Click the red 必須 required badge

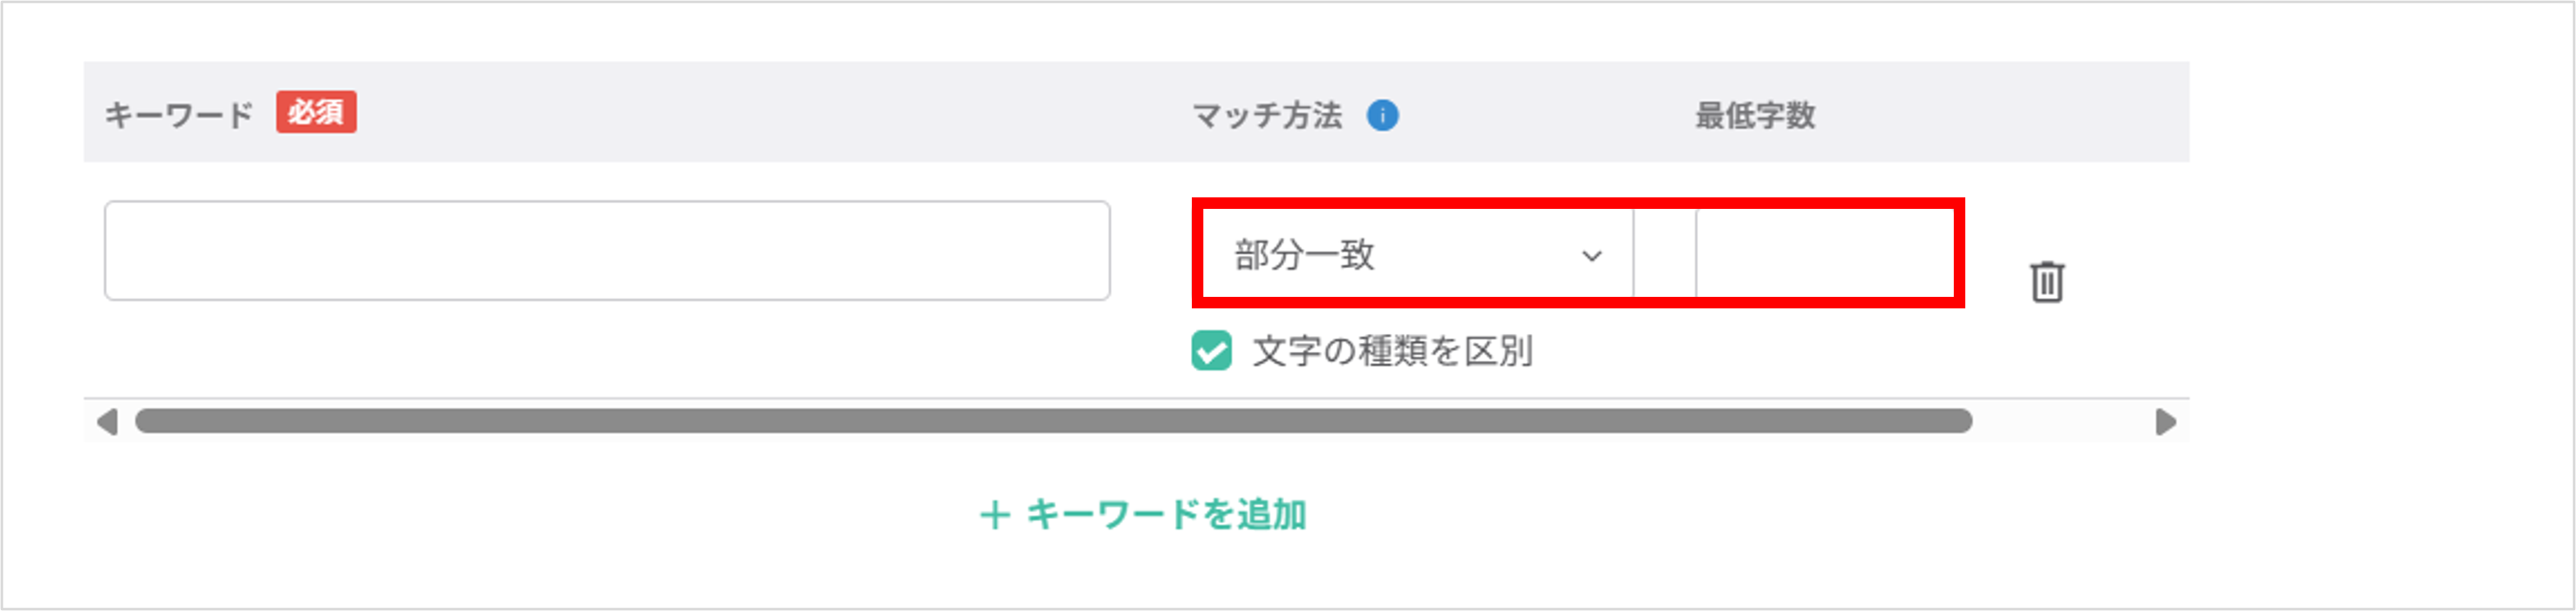(316, 112)
